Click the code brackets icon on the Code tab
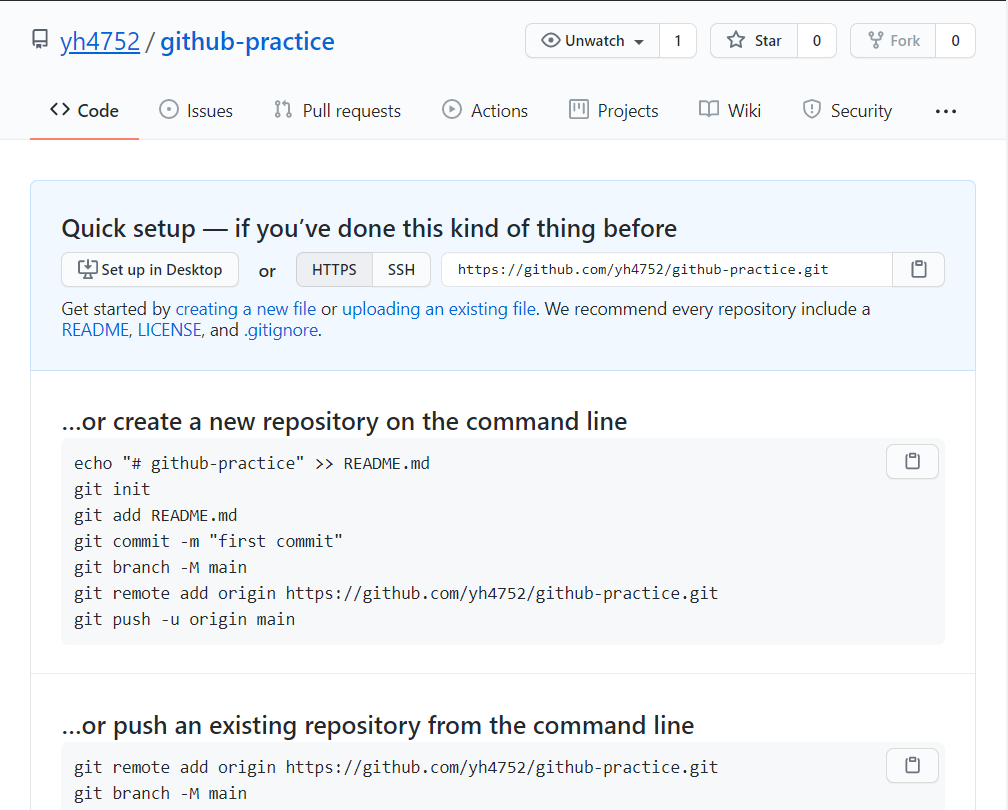Viewport: 1008px width, 810px height. coord(60,109)
